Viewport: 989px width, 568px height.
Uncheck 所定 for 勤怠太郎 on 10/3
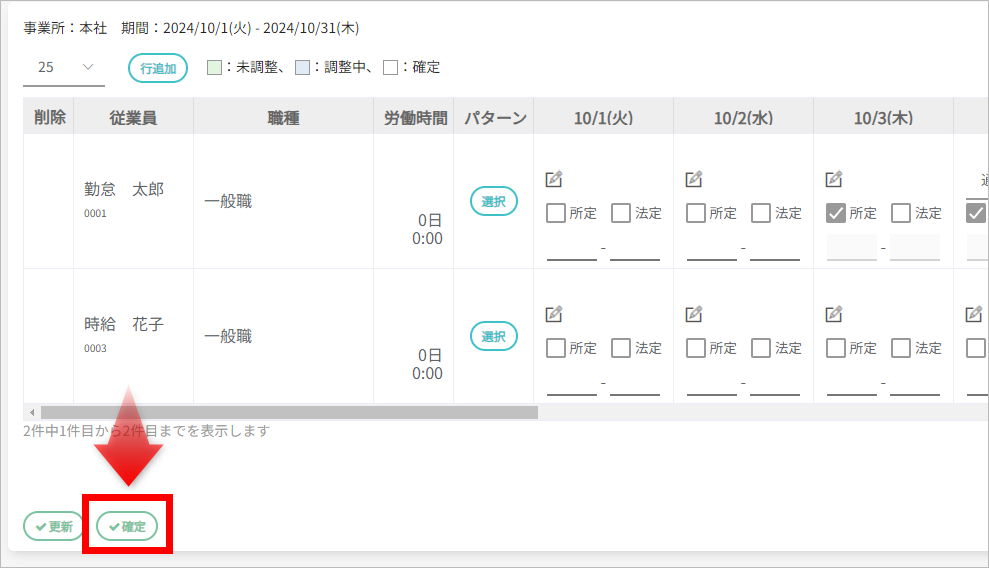click(836, 213)
